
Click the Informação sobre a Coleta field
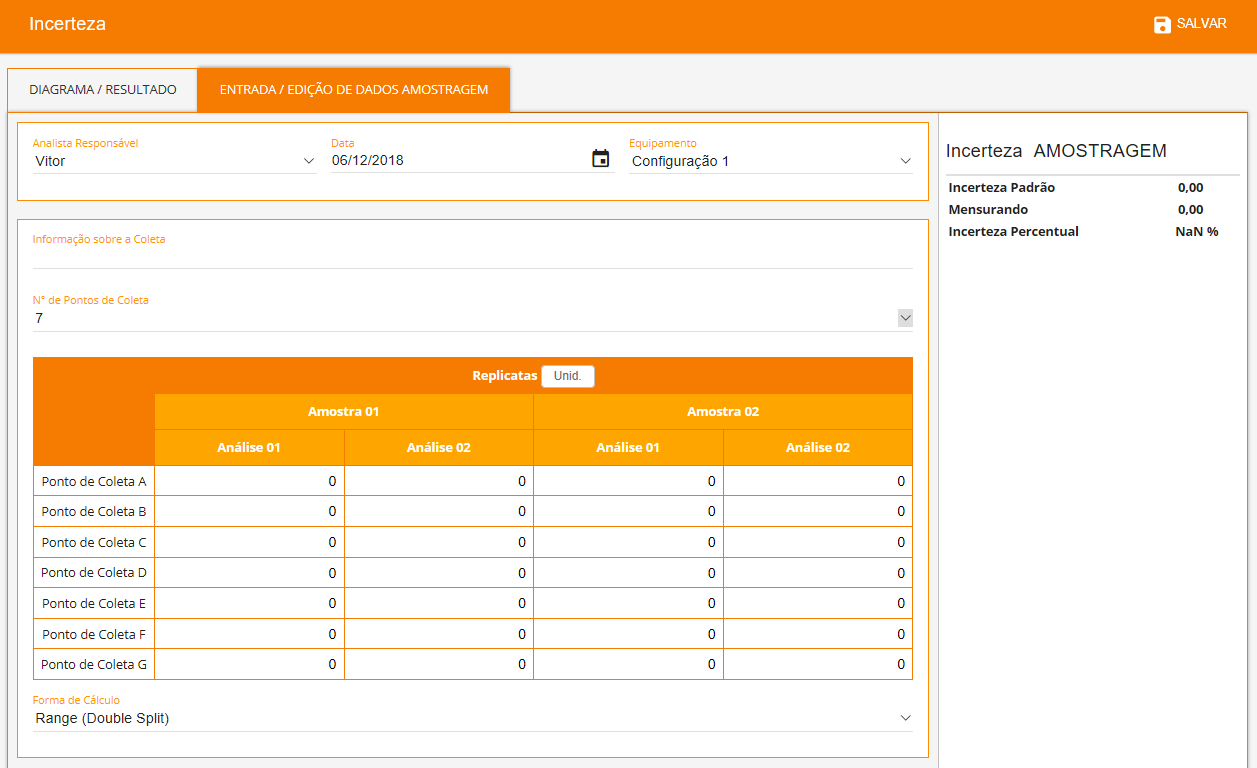tap(472, 257)
